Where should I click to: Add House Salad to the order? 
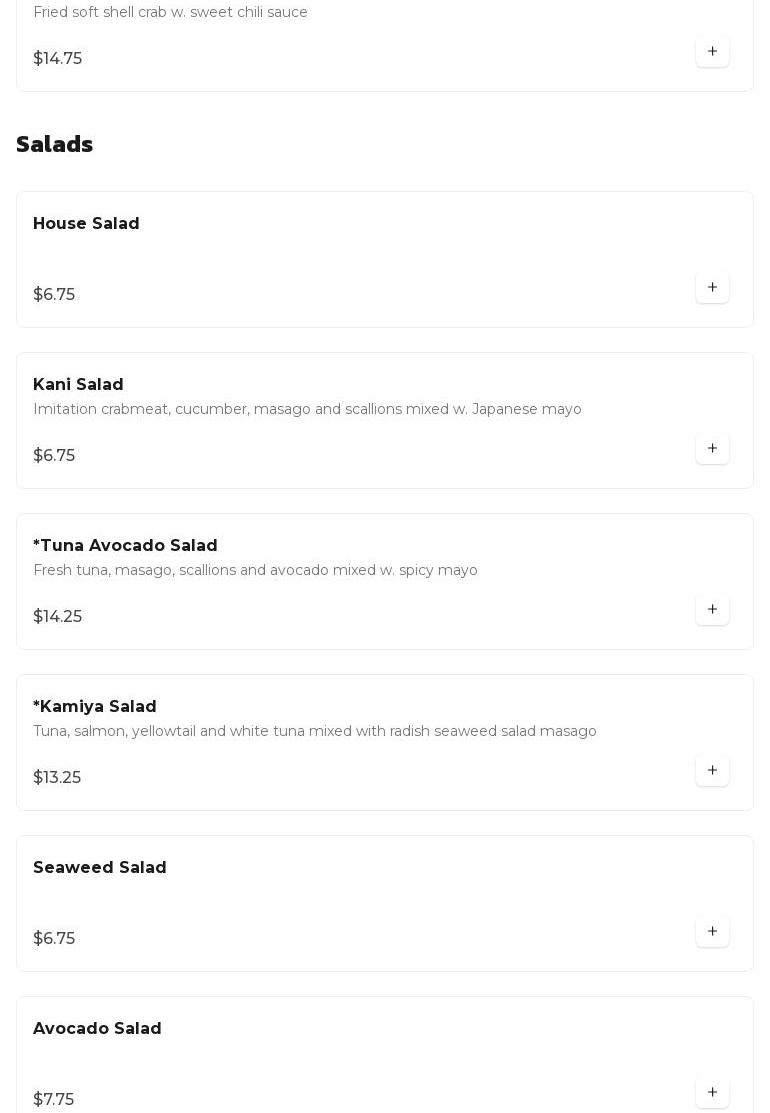coord(712,288)
